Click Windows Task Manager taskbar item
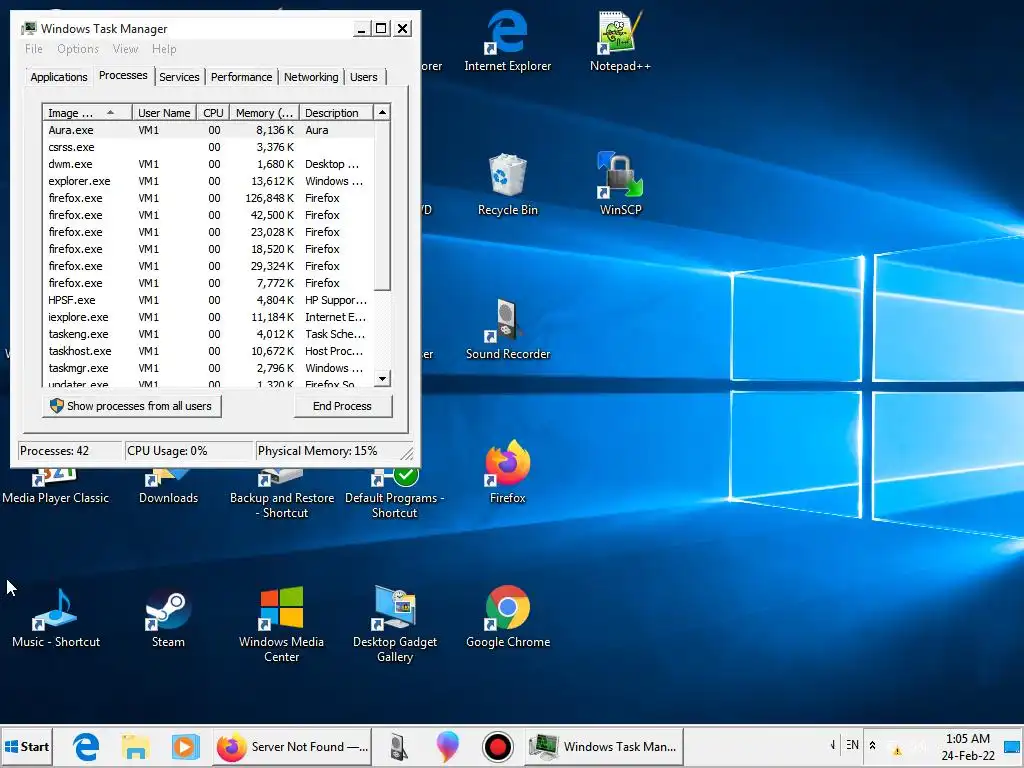This screenshot has width=1024, height=768. pyautogui.click(x=604, y=746)
